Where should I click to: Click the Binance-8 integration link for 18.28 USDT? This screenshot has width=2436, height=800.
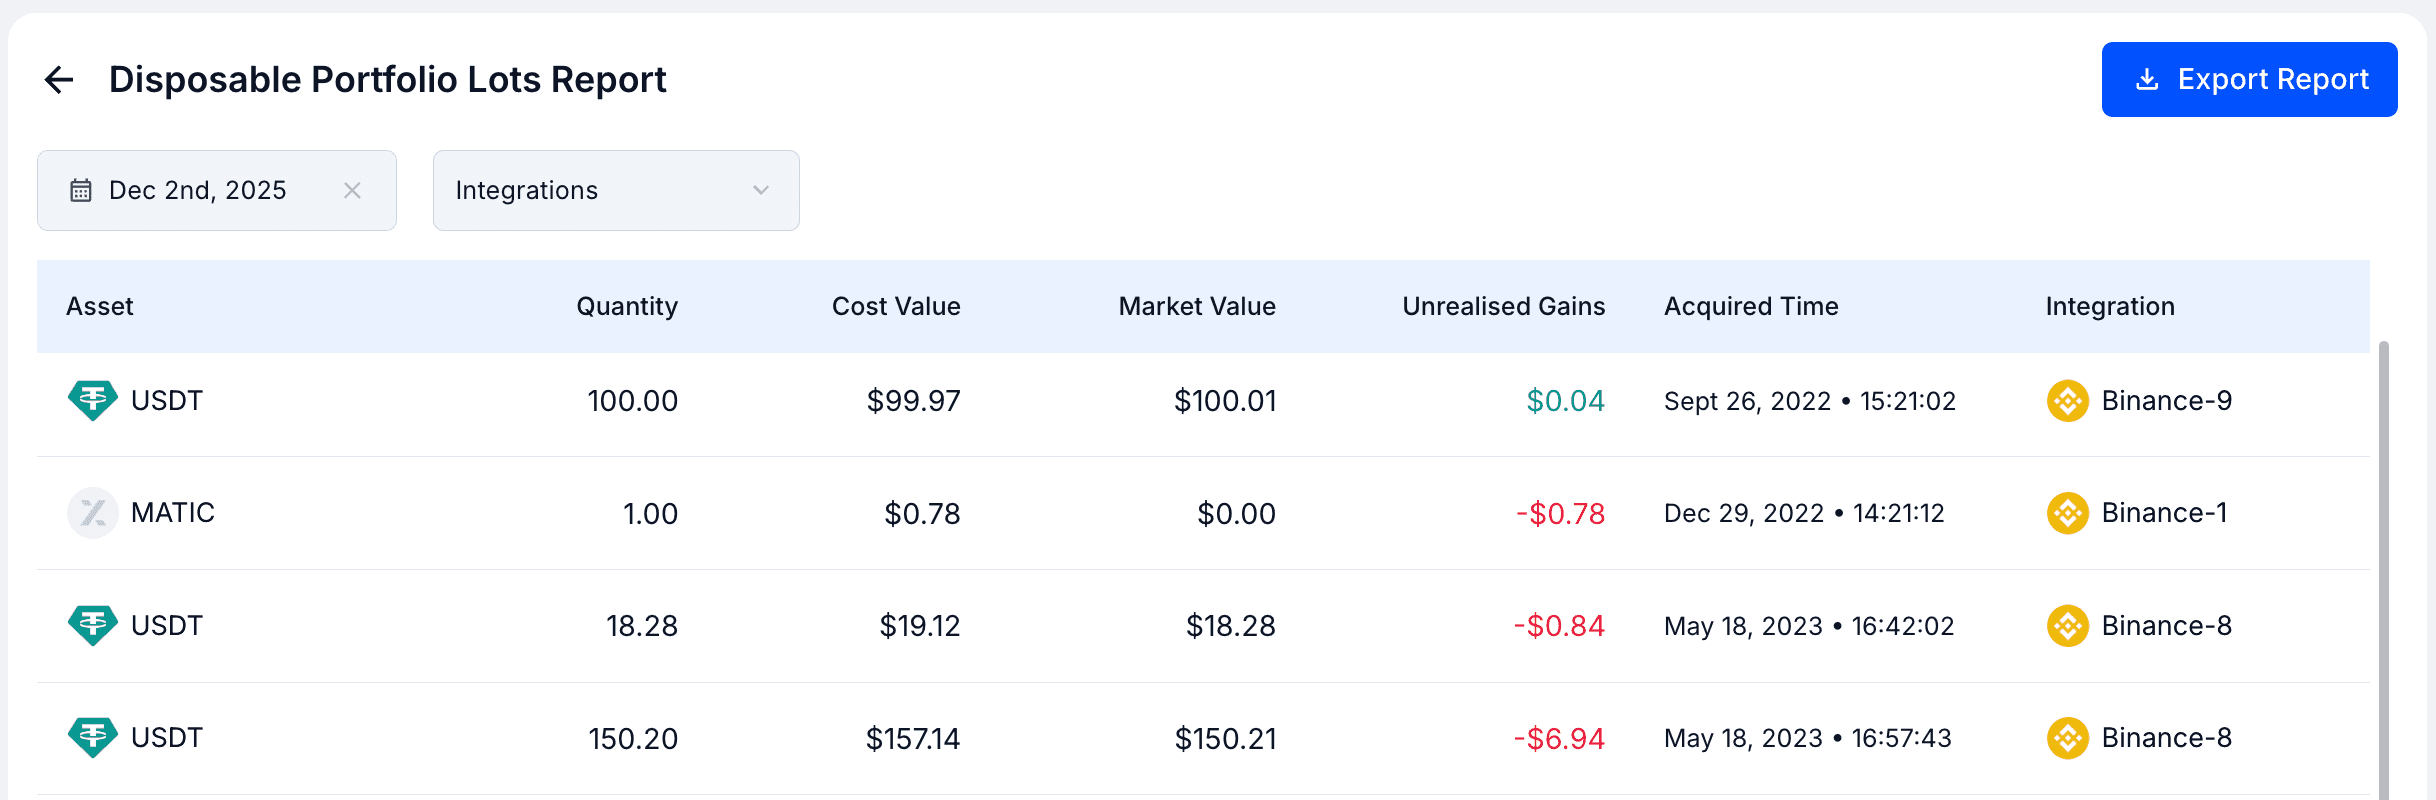[2166, 626]
